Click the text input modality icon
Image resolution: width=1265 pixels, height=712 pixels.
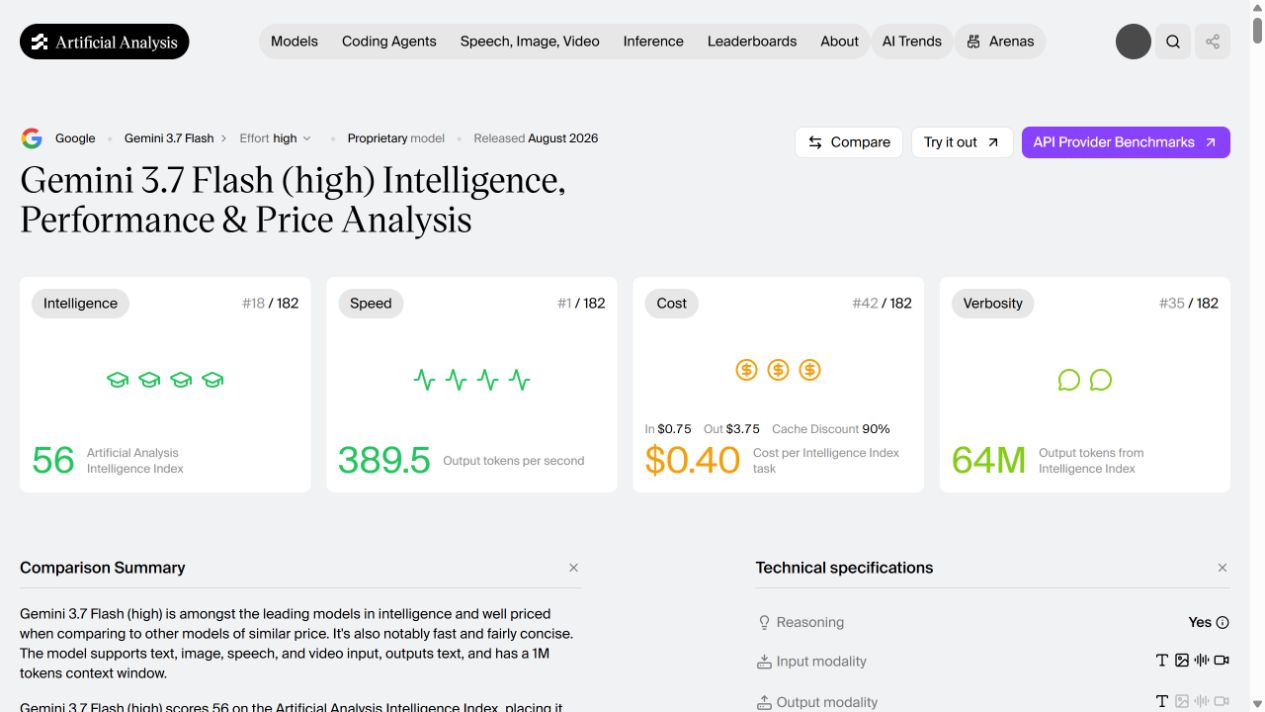[x=1162, y=660]
